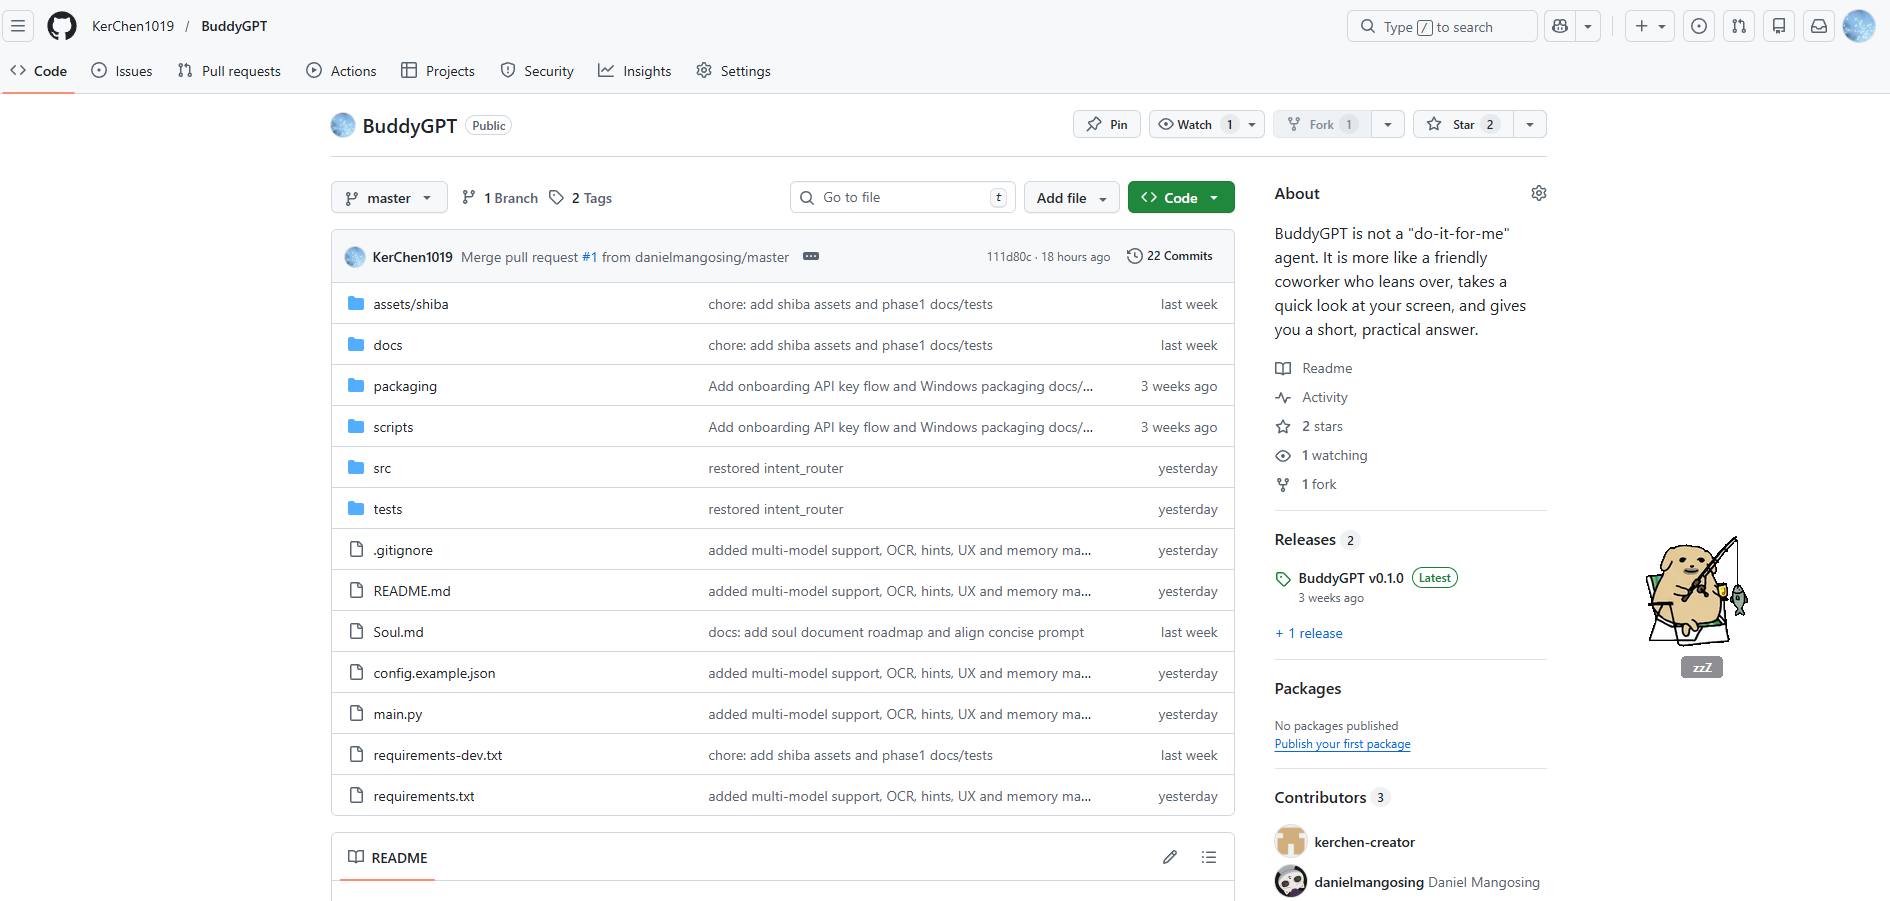Edit repository About settings gear
Image resolution: width=1890 pixels, height=901 pixels.
pos(1539,193)
